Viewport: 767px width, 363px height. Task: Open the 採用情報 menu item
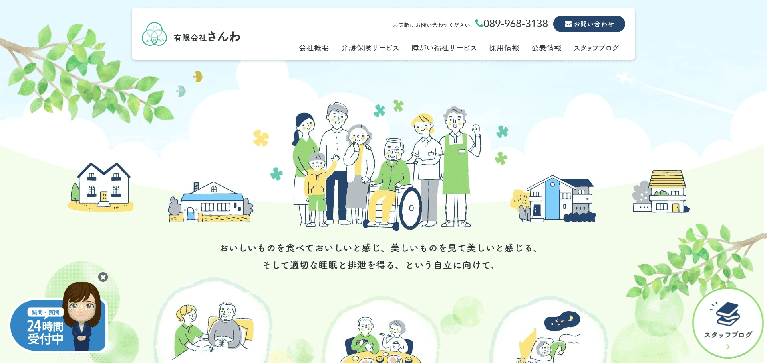[x=504, y=48]
